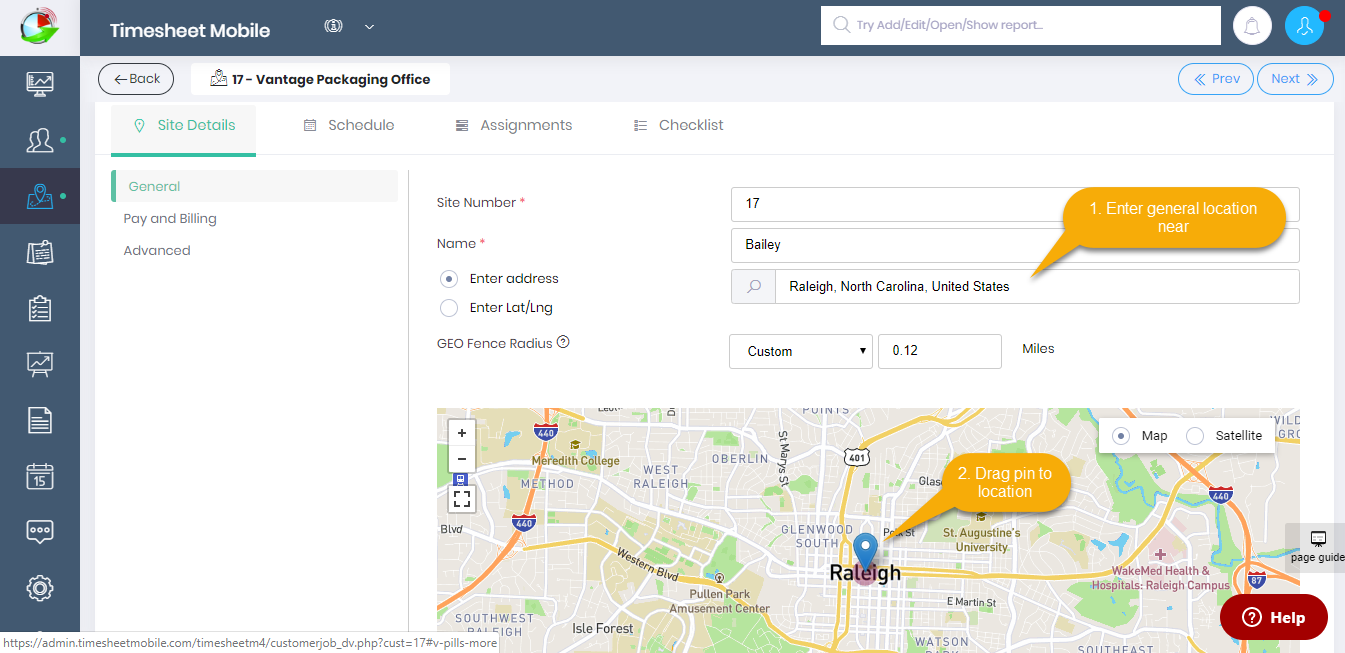The width and height of the screenshot is (1345, 653).
Task: Open the employees icon in sidebar
Action: [x=40, y=140]
